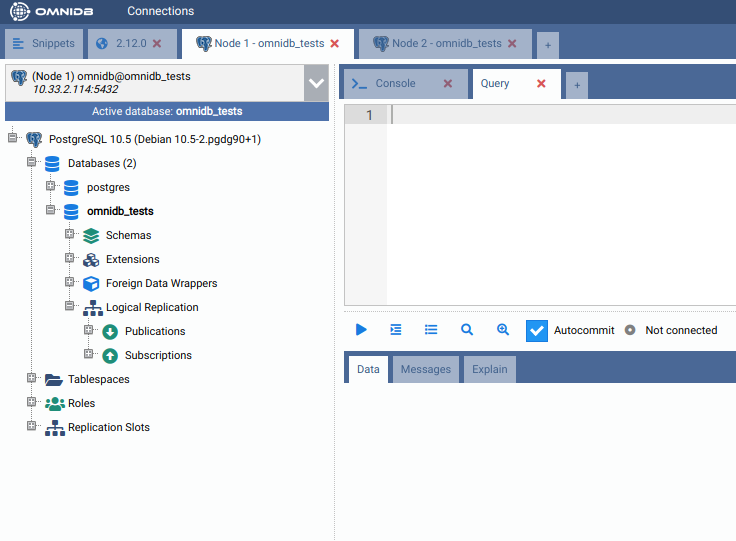The width and height of the screenshot is (736, 541).
Task: Open command history list icon
Action: 431,330
